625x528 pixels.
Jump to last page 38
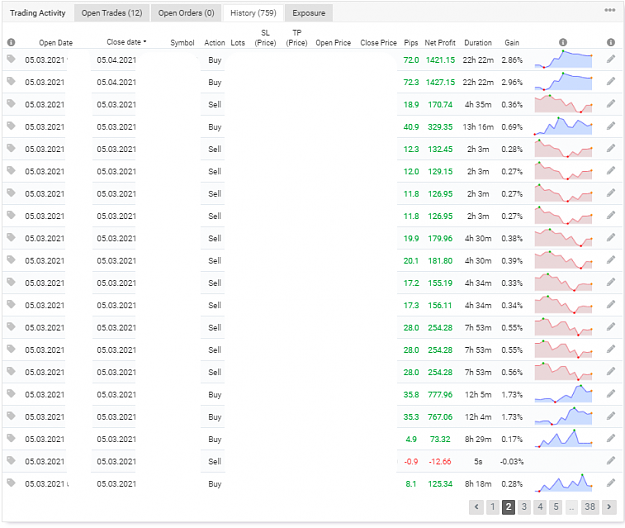coord(590,507)
